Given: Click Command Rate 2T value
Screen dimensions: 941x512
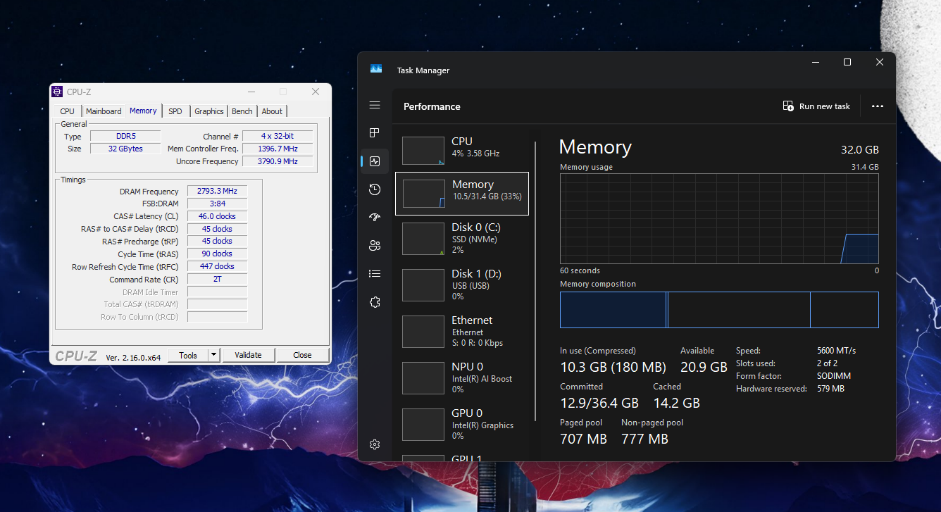Looking at the screenshot, I should point(217,279).
